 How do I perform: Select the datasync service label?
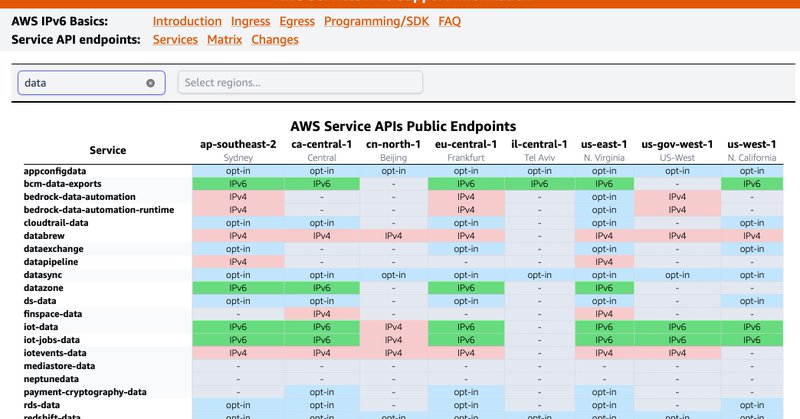[x=43, y=275]
